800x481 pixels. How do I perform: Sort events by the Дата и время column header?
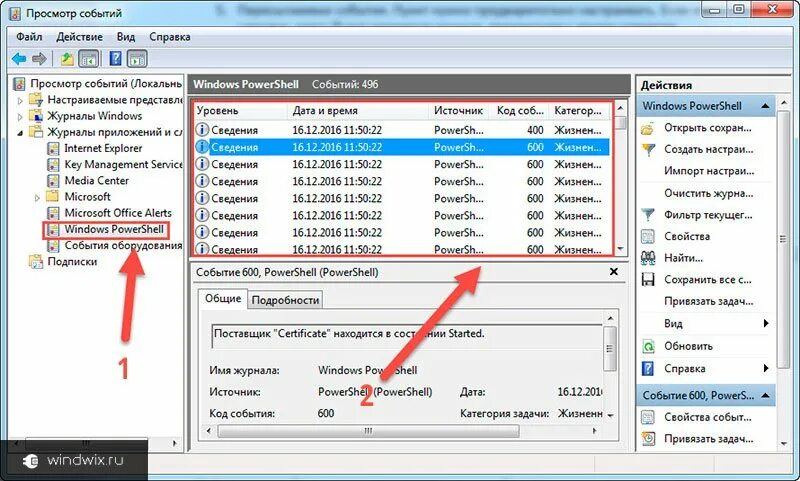(357, 111)
